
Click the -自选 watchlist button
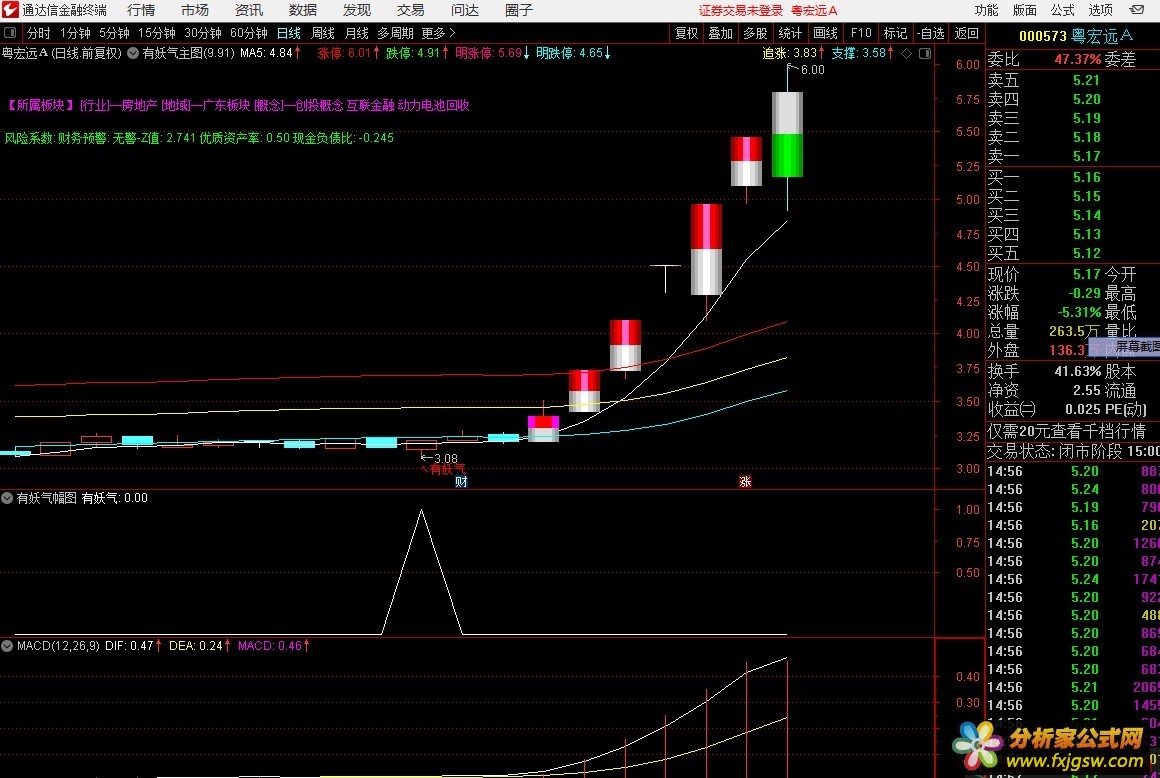coord(931,33)
